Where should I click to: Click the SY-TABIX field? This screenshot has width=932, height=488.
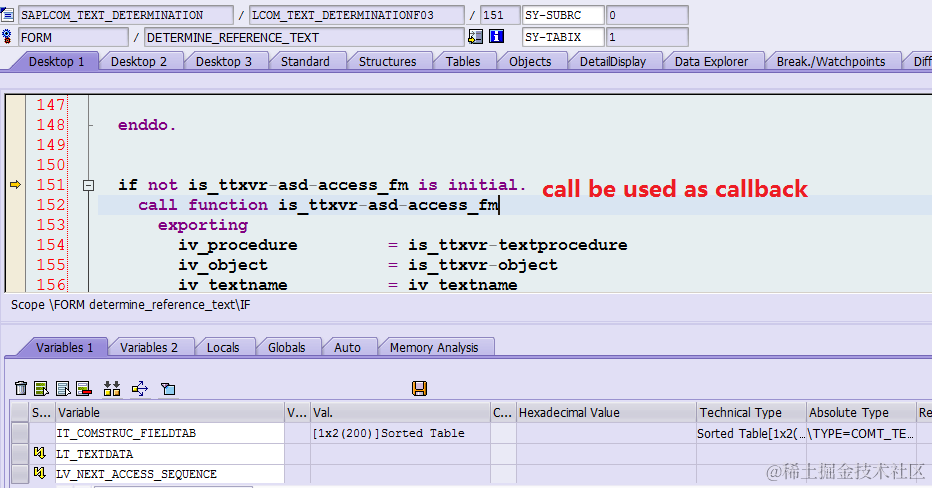coord(563,37)
